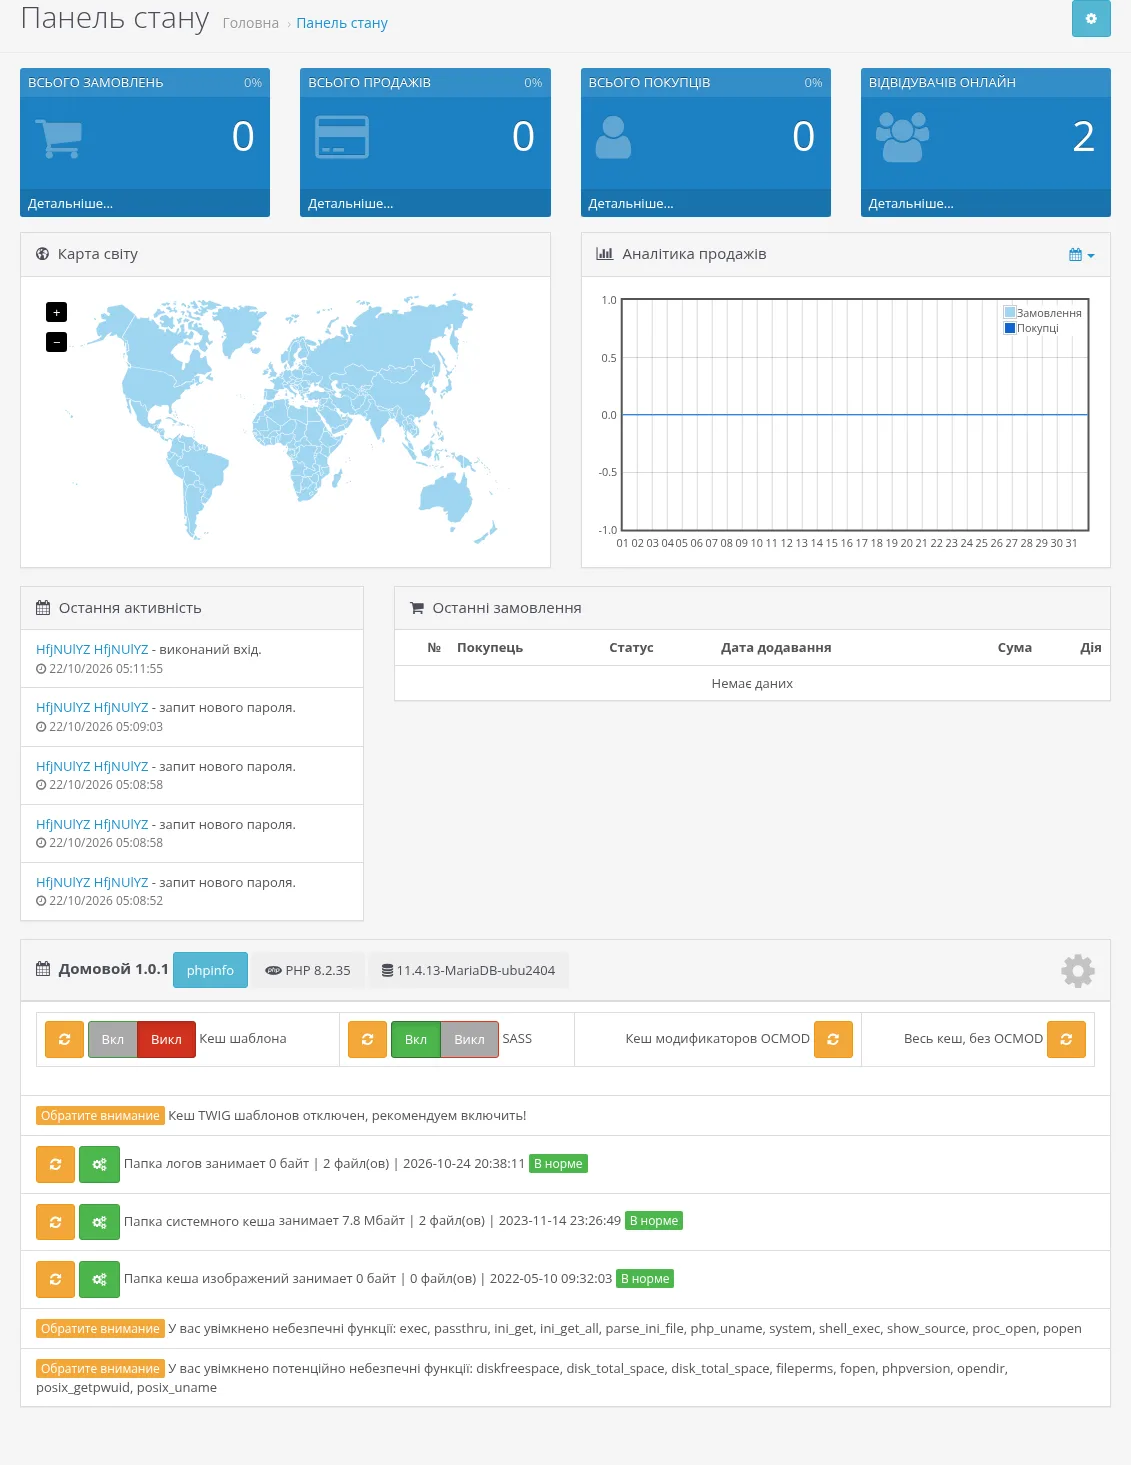Click the Дата додавання column header
The height and width of the screenshot is (1465, 1131).
[776, 647]
